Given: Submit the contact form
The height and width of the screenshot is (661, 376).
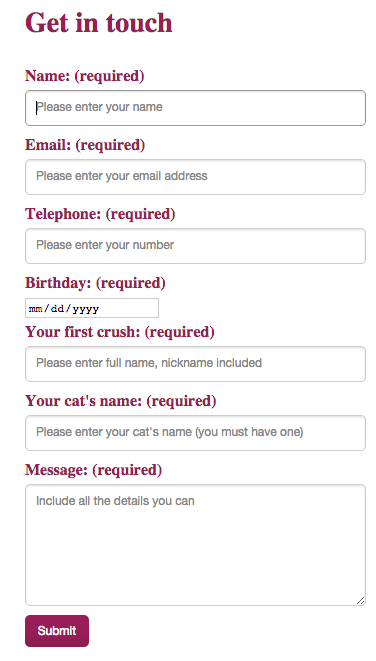Looking at the screenshot, I should point(57,631).
